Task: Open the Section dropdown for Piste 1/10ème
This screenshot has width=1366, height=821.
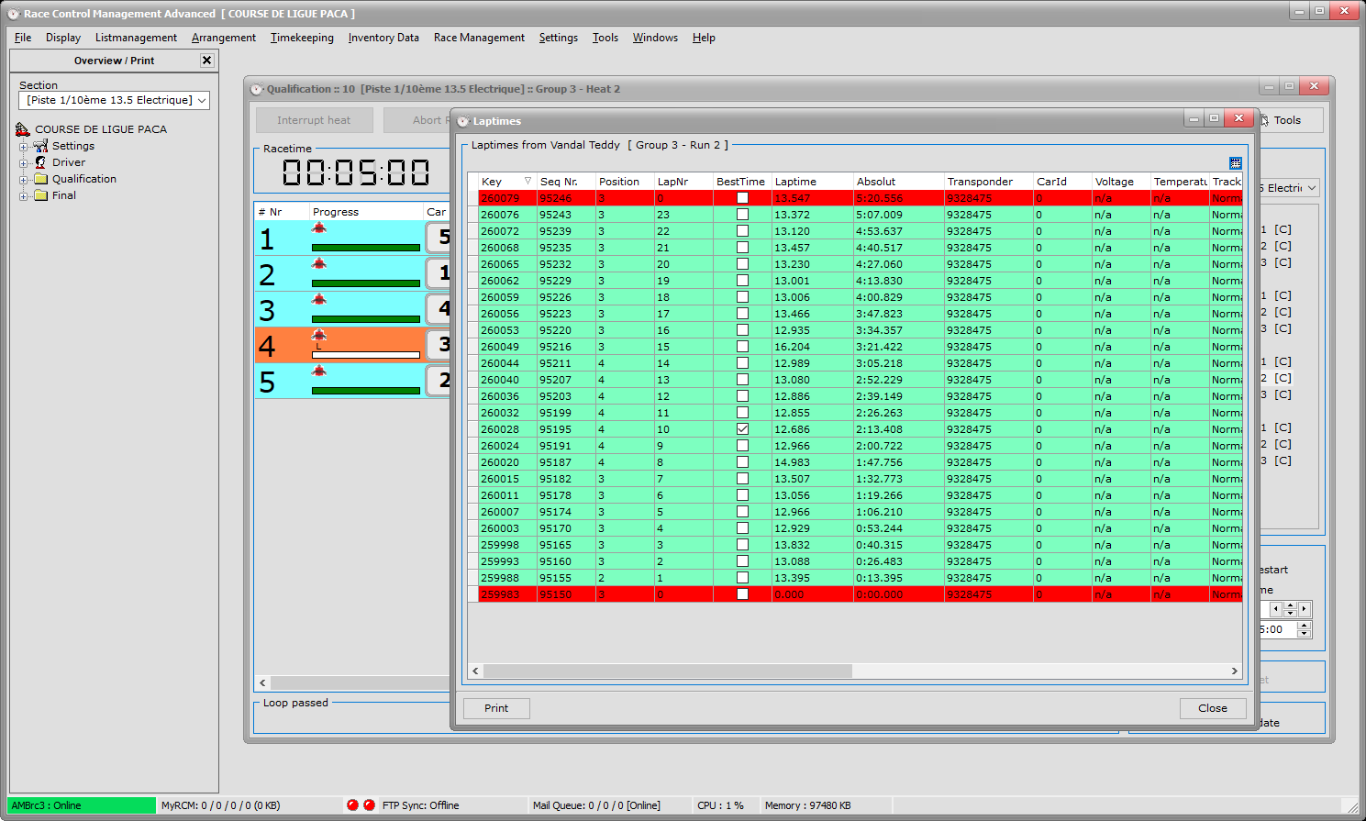Action: click(x=201, y=100)
